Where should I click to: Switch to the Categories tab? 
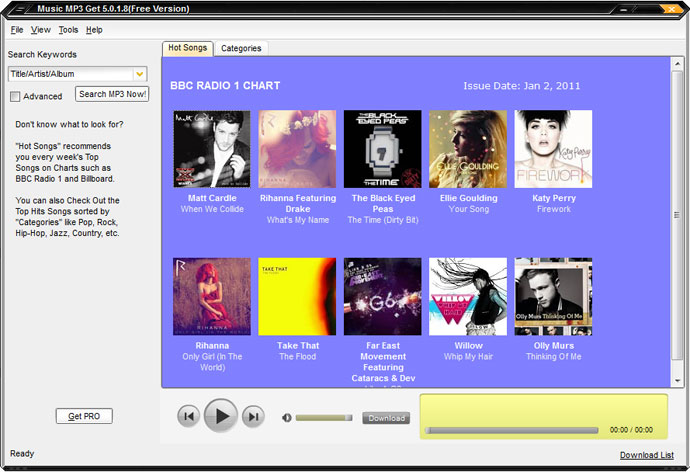click(241, 48)
